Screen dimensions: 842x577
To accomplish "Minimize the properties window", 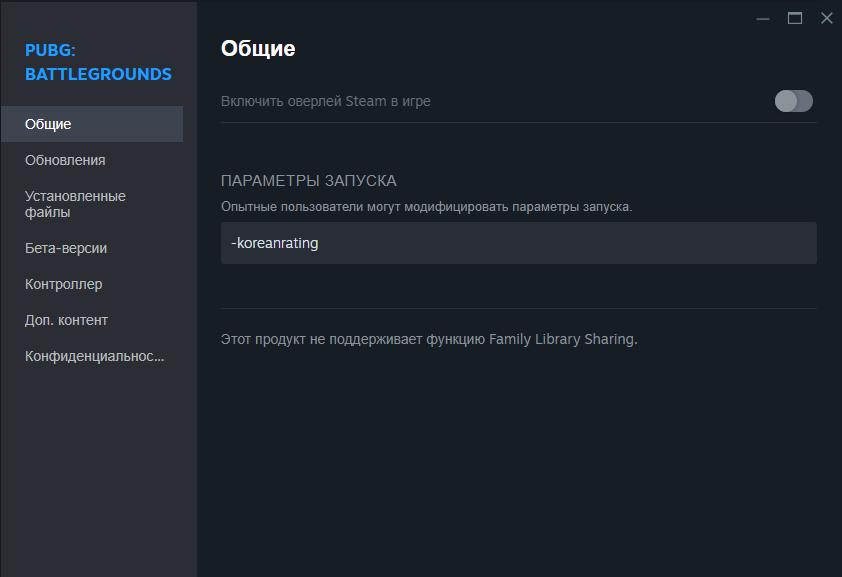I will tap(763, 18).
